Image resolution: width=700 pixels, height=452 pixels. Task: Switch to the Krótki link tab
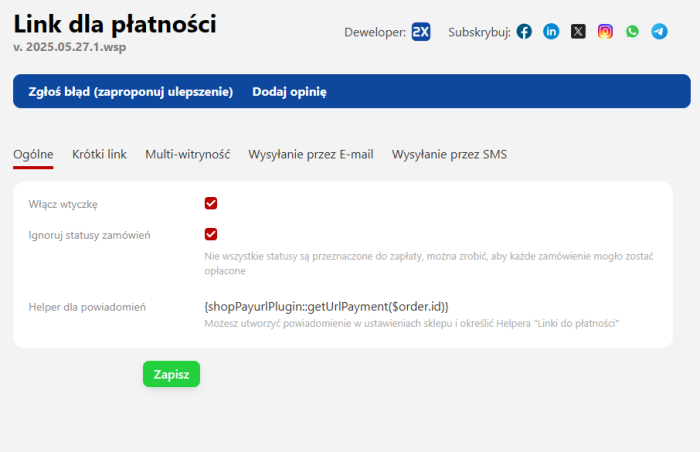[x=99, y=155]
